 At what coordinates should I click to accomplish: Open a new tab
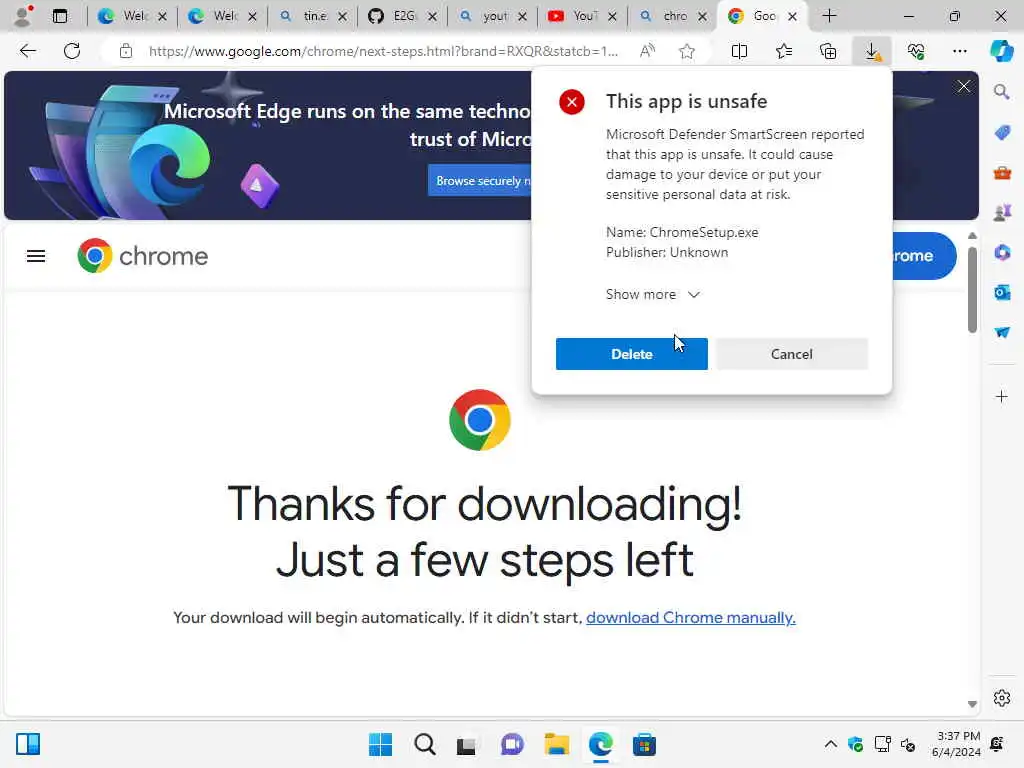[829, 16]
